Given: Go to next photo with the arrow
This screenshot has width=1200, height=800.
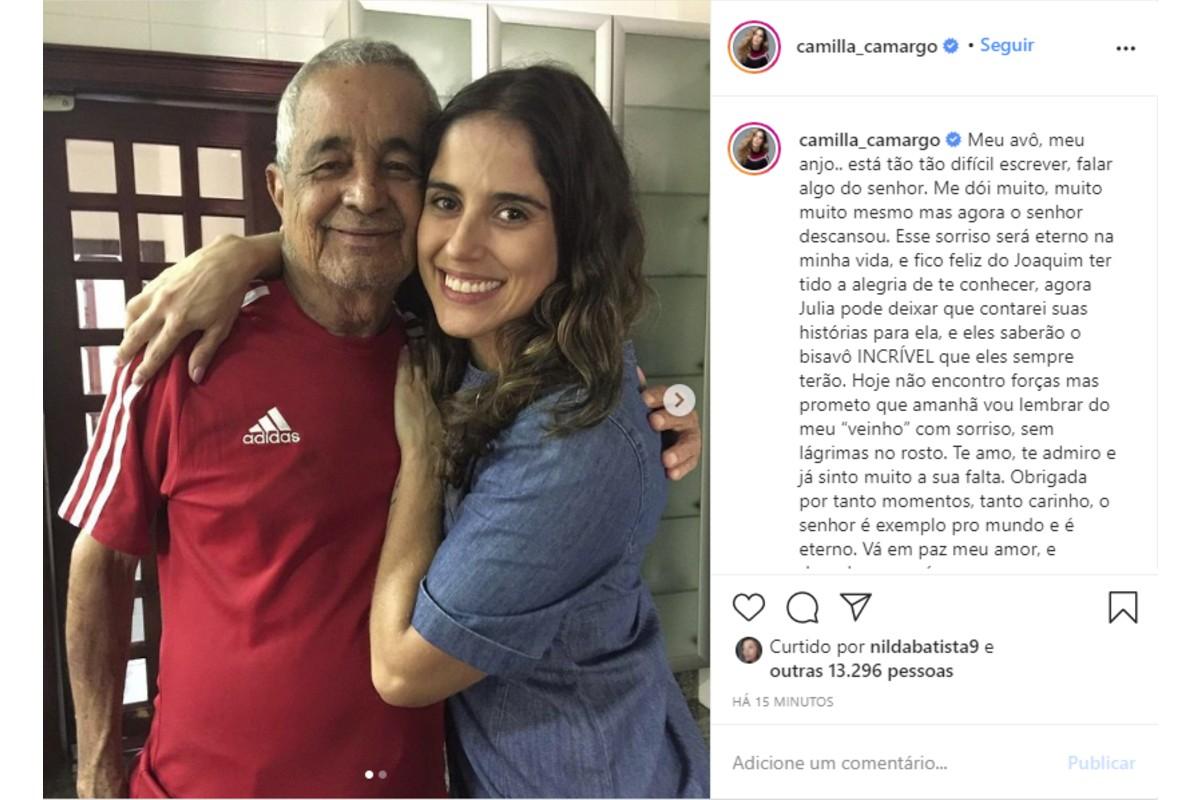Looking at the screenshot, I should coord(679,401).
